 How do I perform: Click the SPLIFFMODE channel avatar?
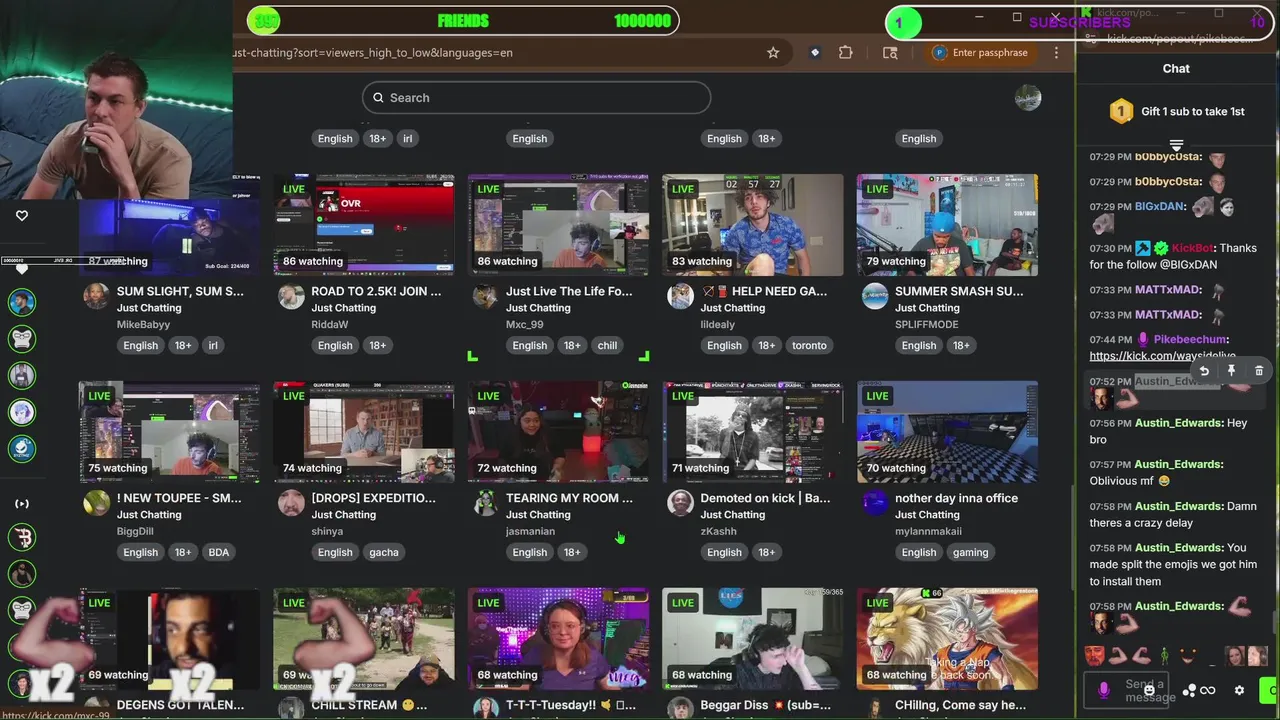875,296
